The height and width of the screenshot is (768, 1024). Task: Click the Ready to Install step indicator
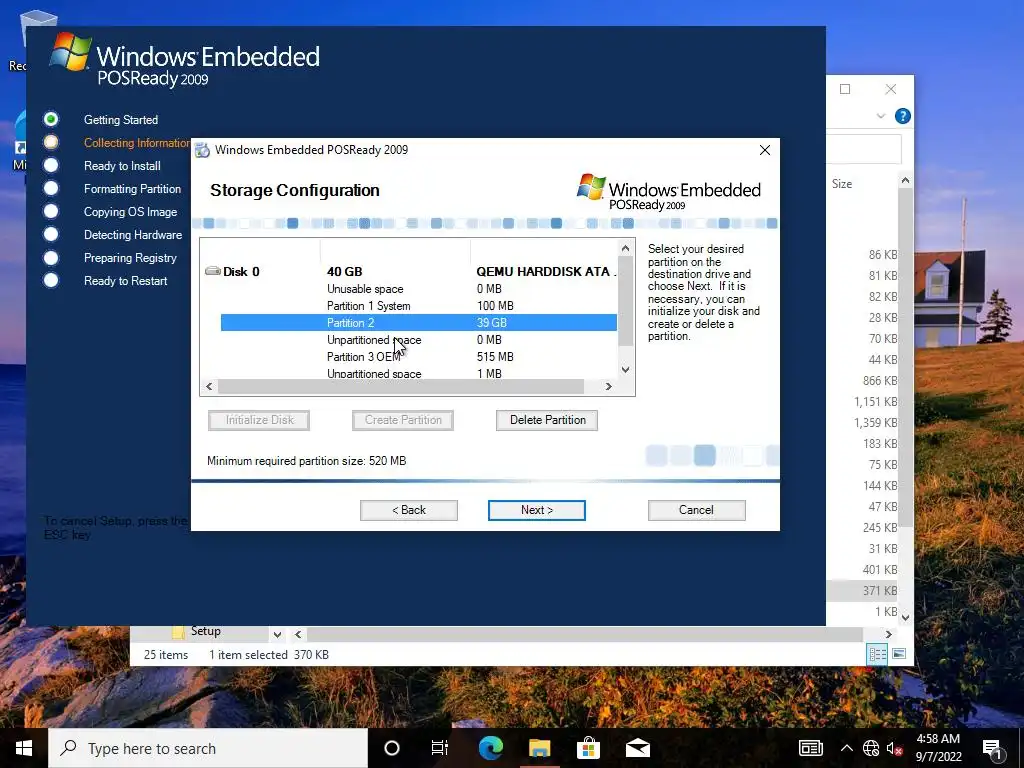[51, 165]
